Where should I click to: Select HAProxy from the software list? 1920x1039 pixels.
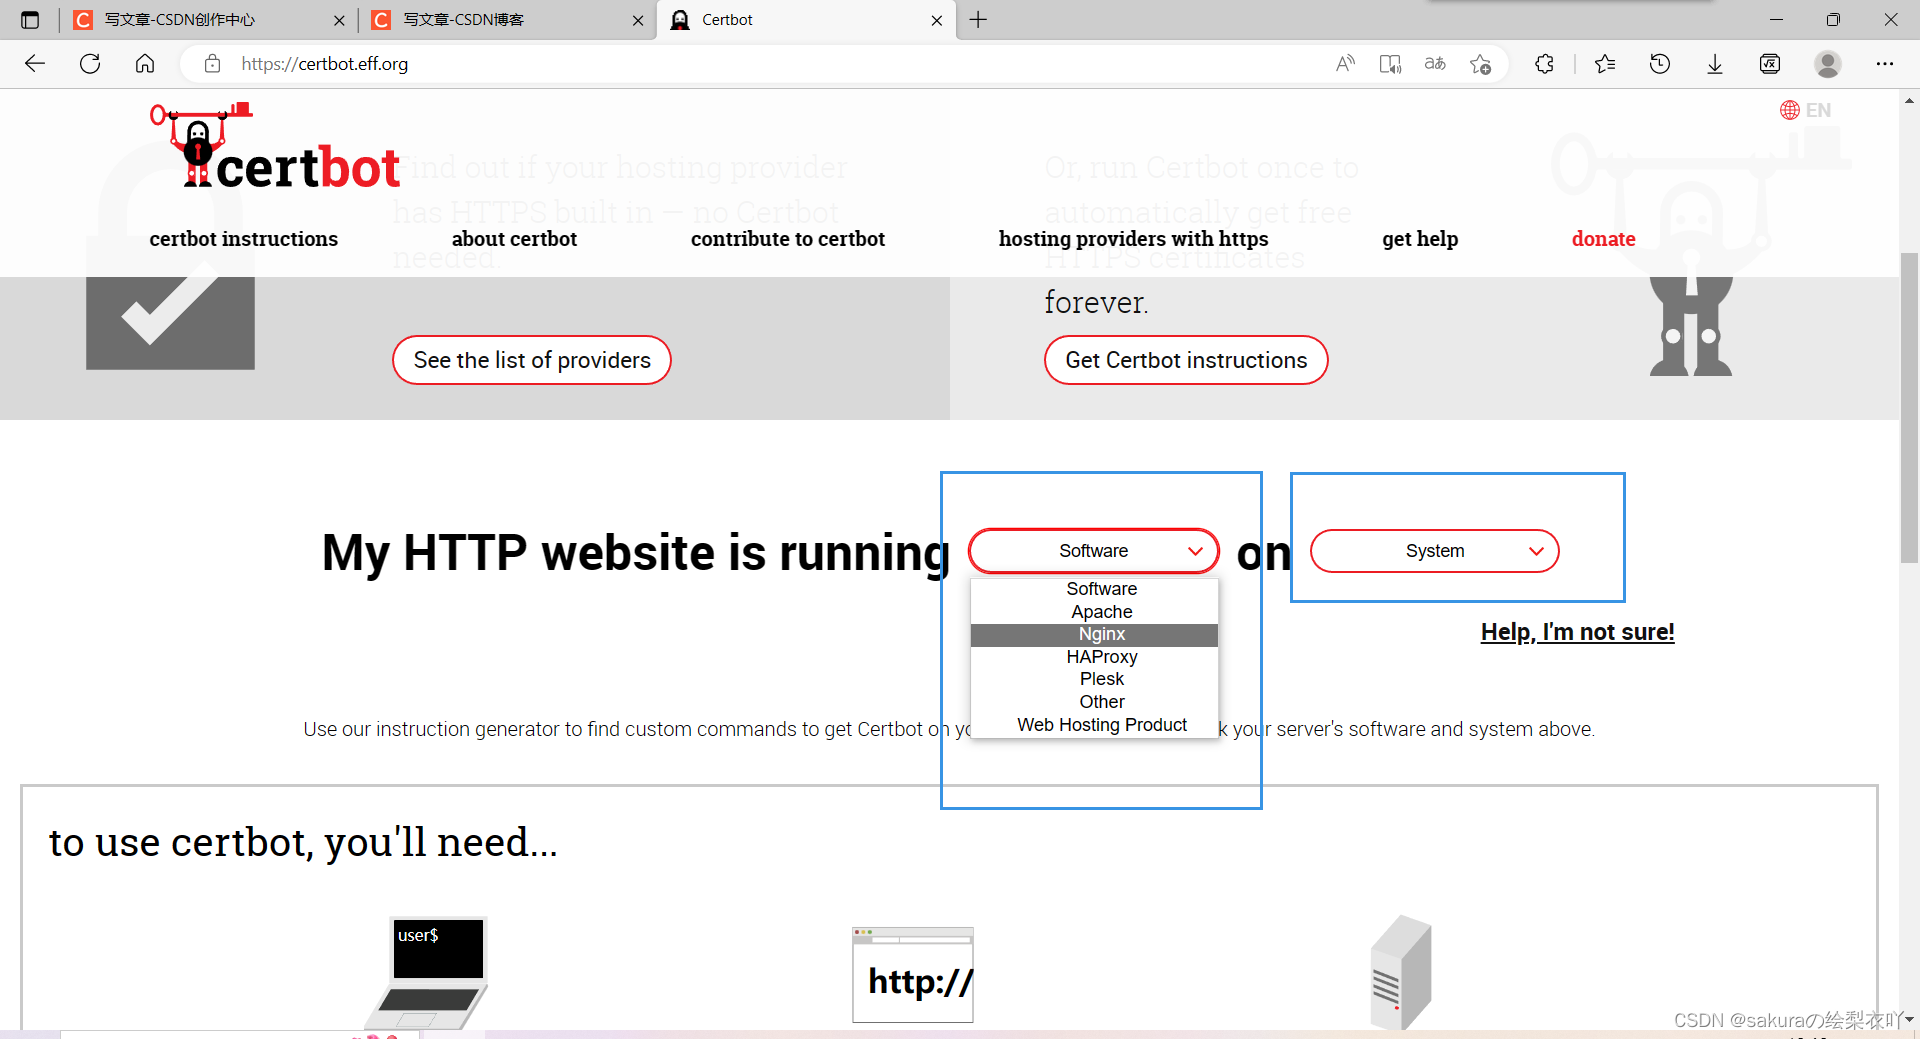click(x=1095, y=657)
